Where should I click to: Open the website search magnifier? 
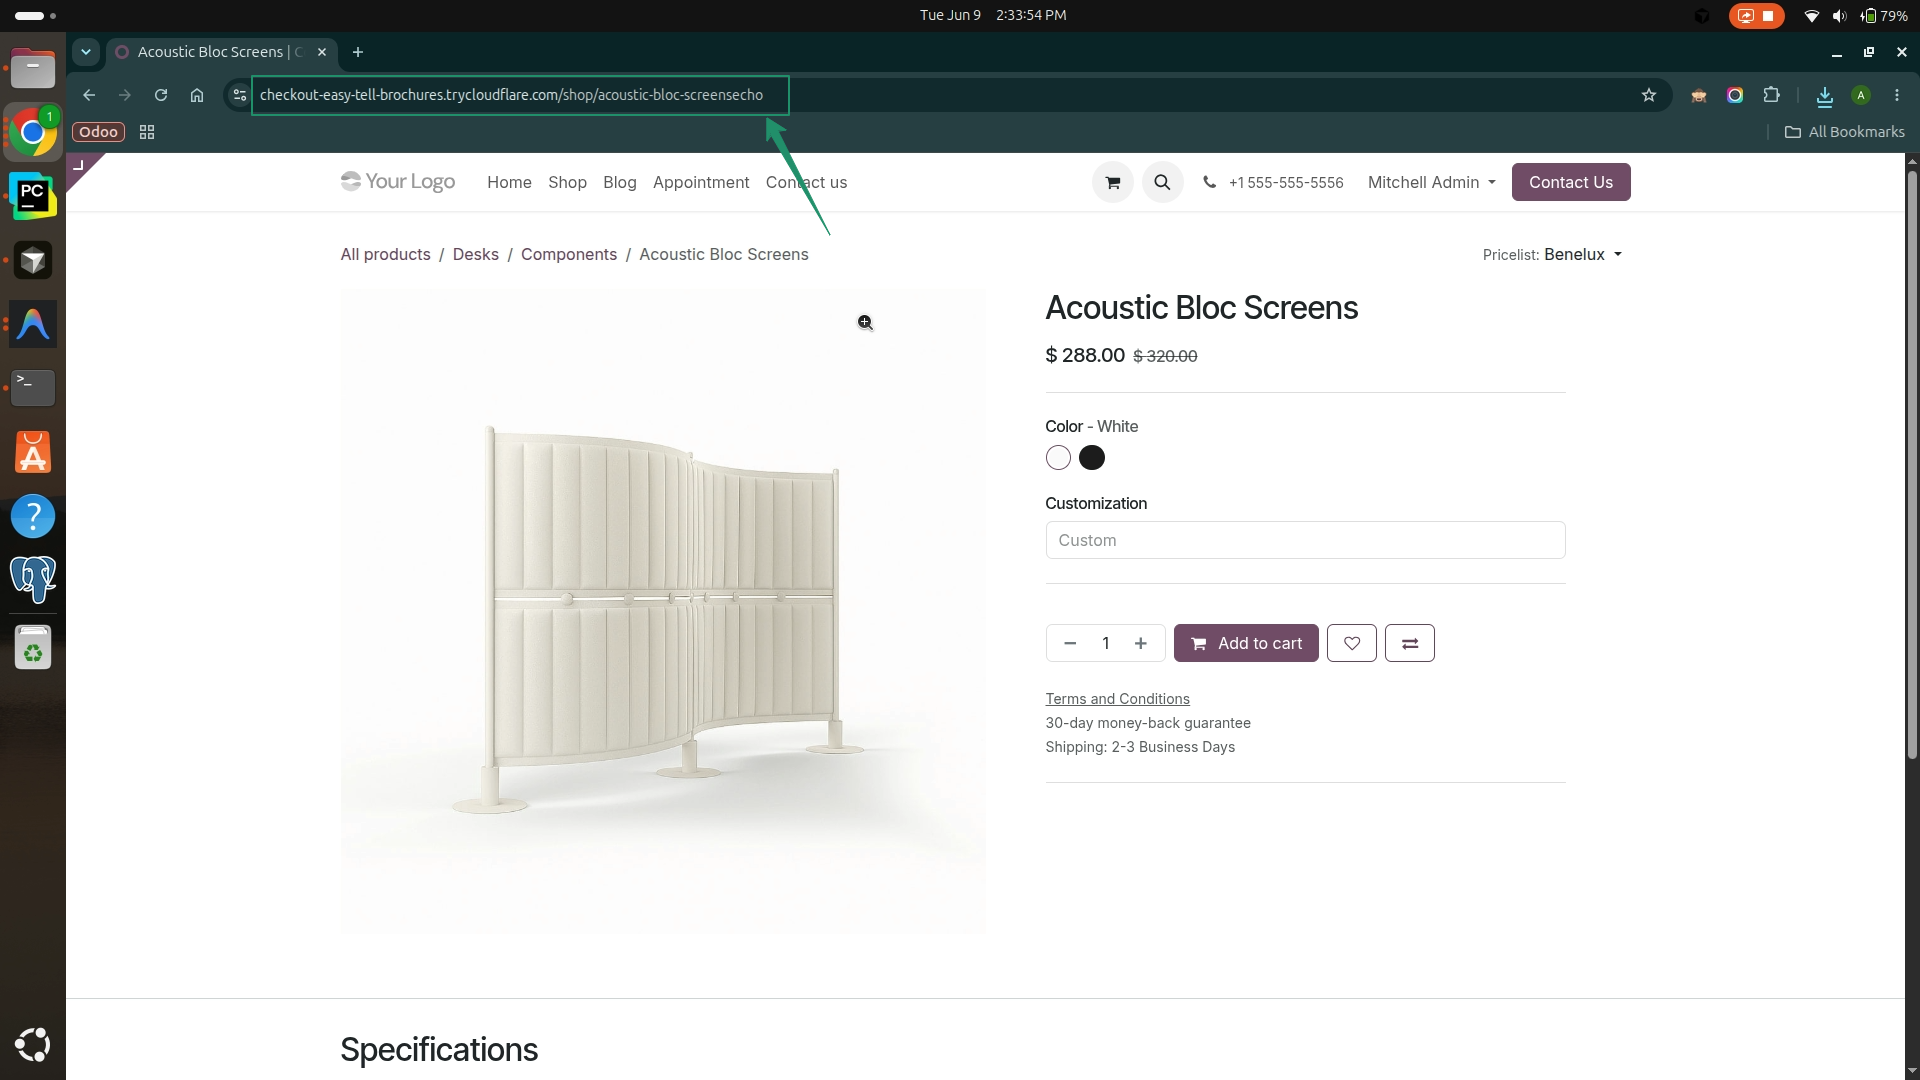(x=1162, y=182)
